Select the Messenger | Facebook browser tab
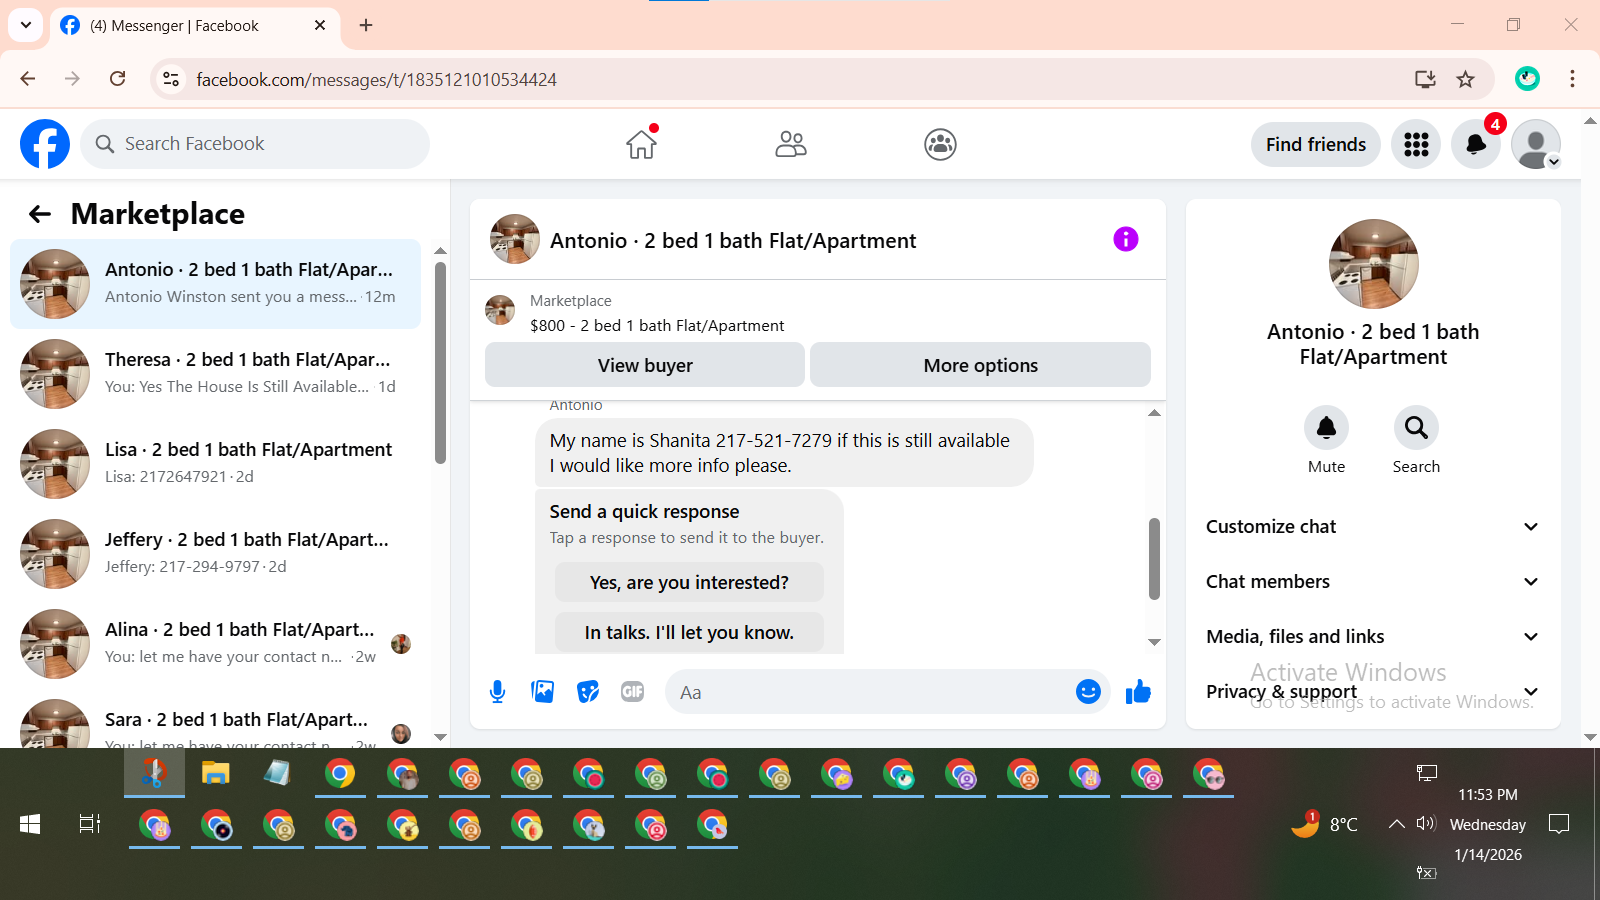1600x900 pixels. [x=195, y=25]
